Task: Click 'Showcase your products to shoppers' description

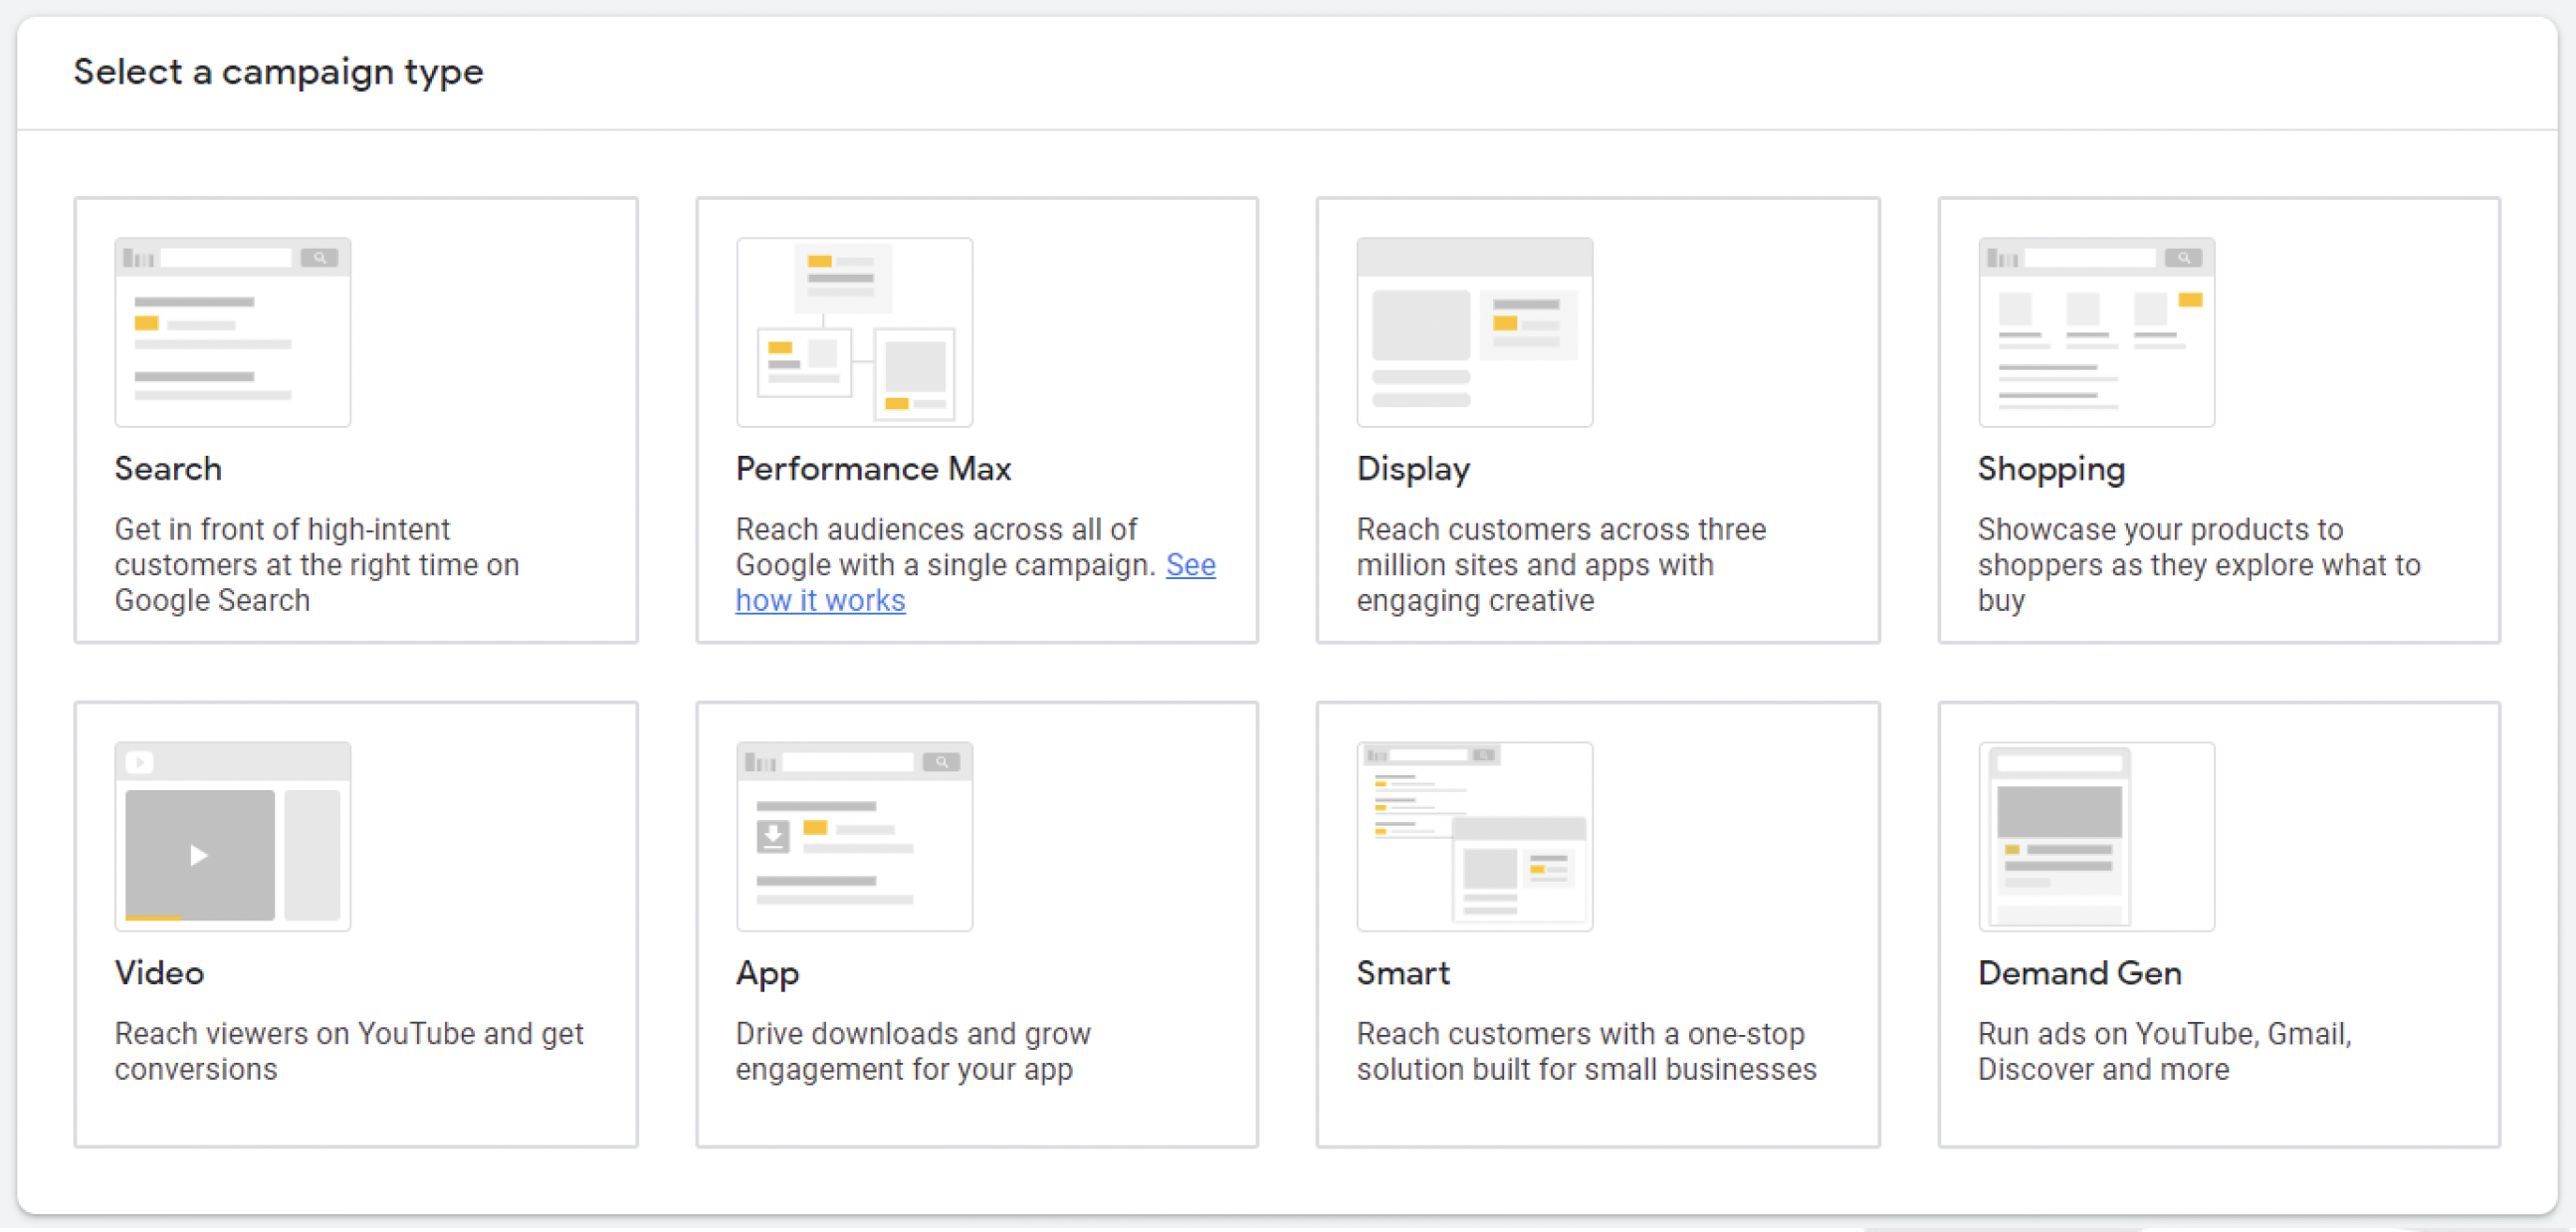Action: tap(2199, 564)
